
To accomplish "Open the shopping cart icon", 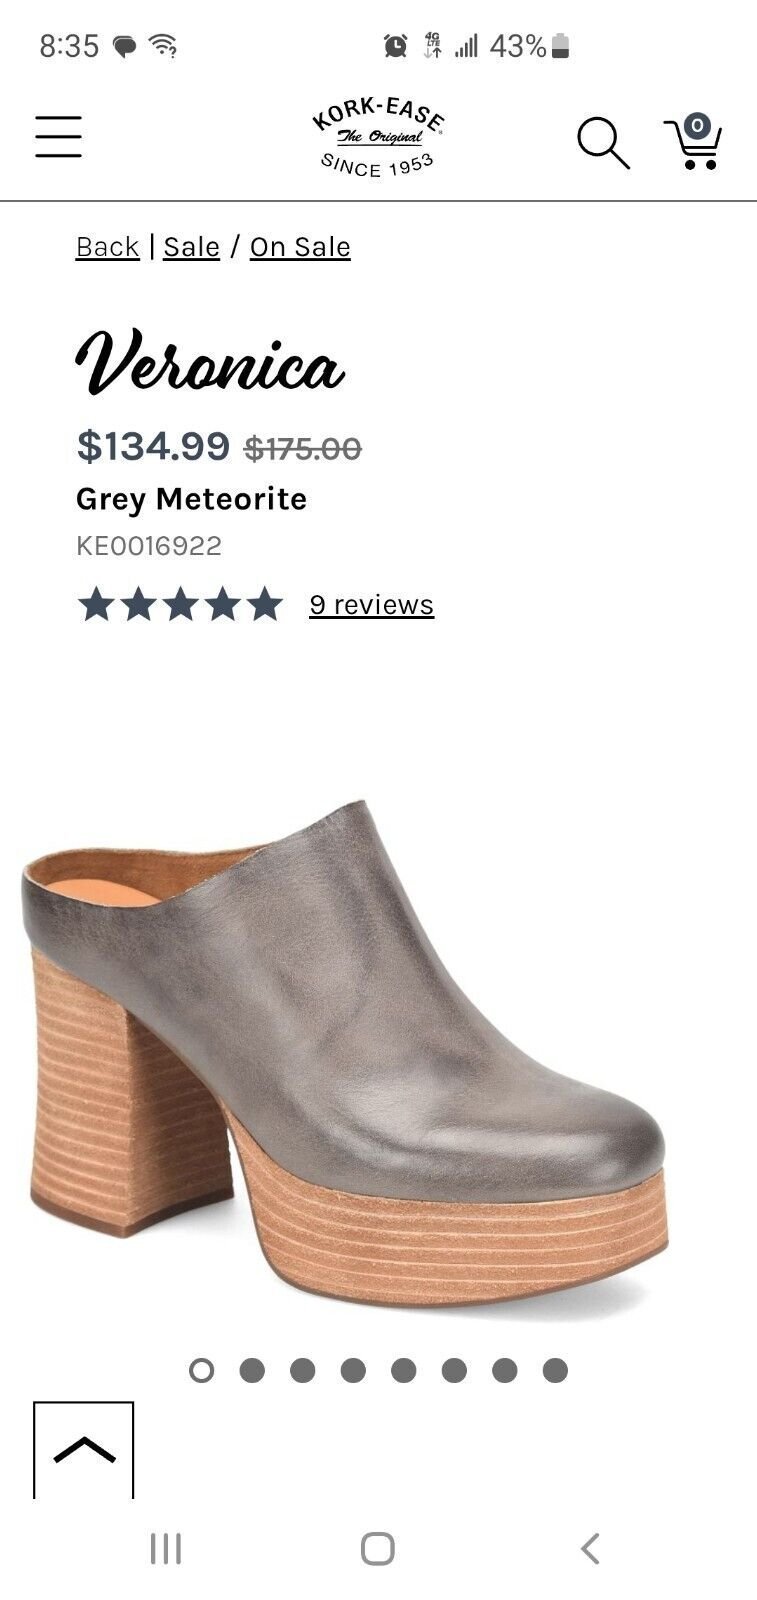I will 692,141.
